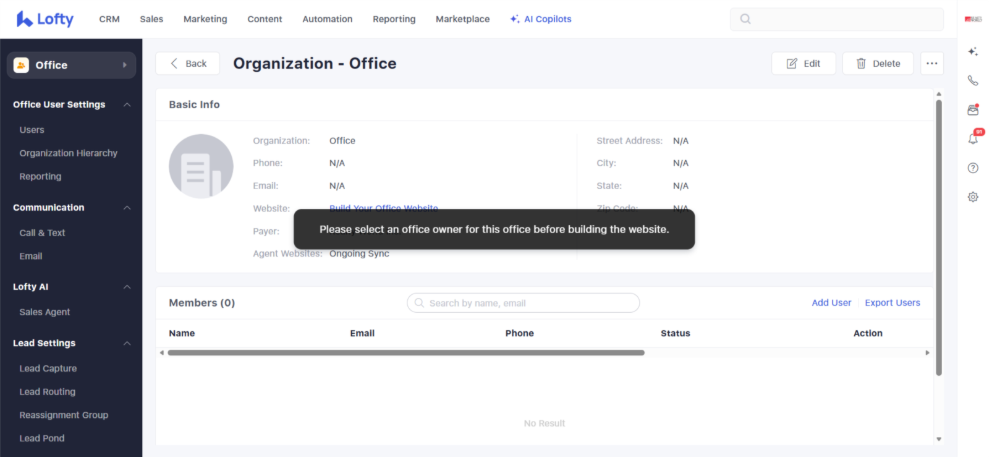Open the settings gear icon
The image size is (990, 457).
pyautogui.click(x=973, y=197)
